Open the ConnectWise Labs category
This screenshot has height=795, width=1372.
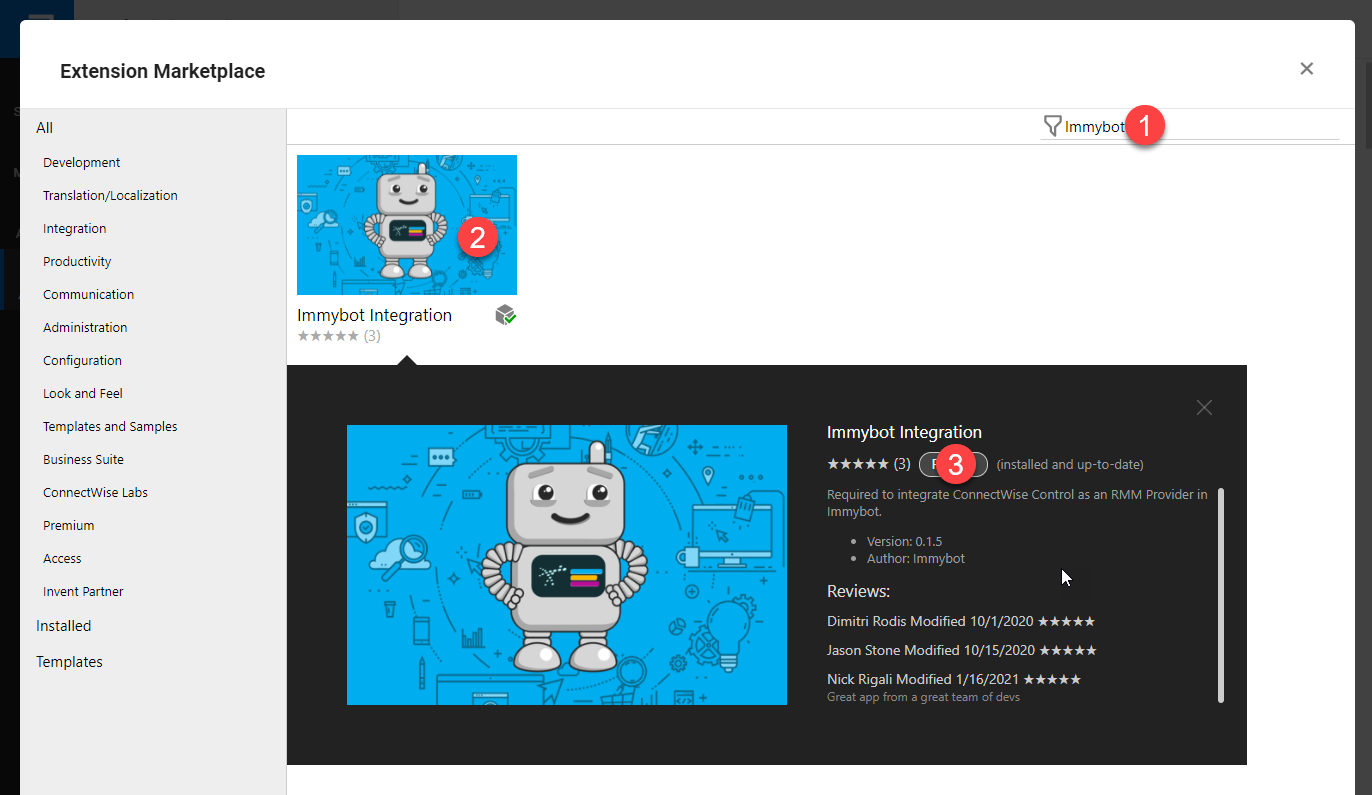(95, 493)
